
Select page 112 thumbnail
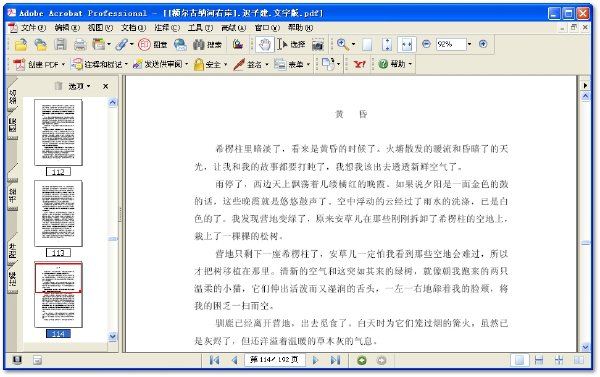(x=58, y=132)
